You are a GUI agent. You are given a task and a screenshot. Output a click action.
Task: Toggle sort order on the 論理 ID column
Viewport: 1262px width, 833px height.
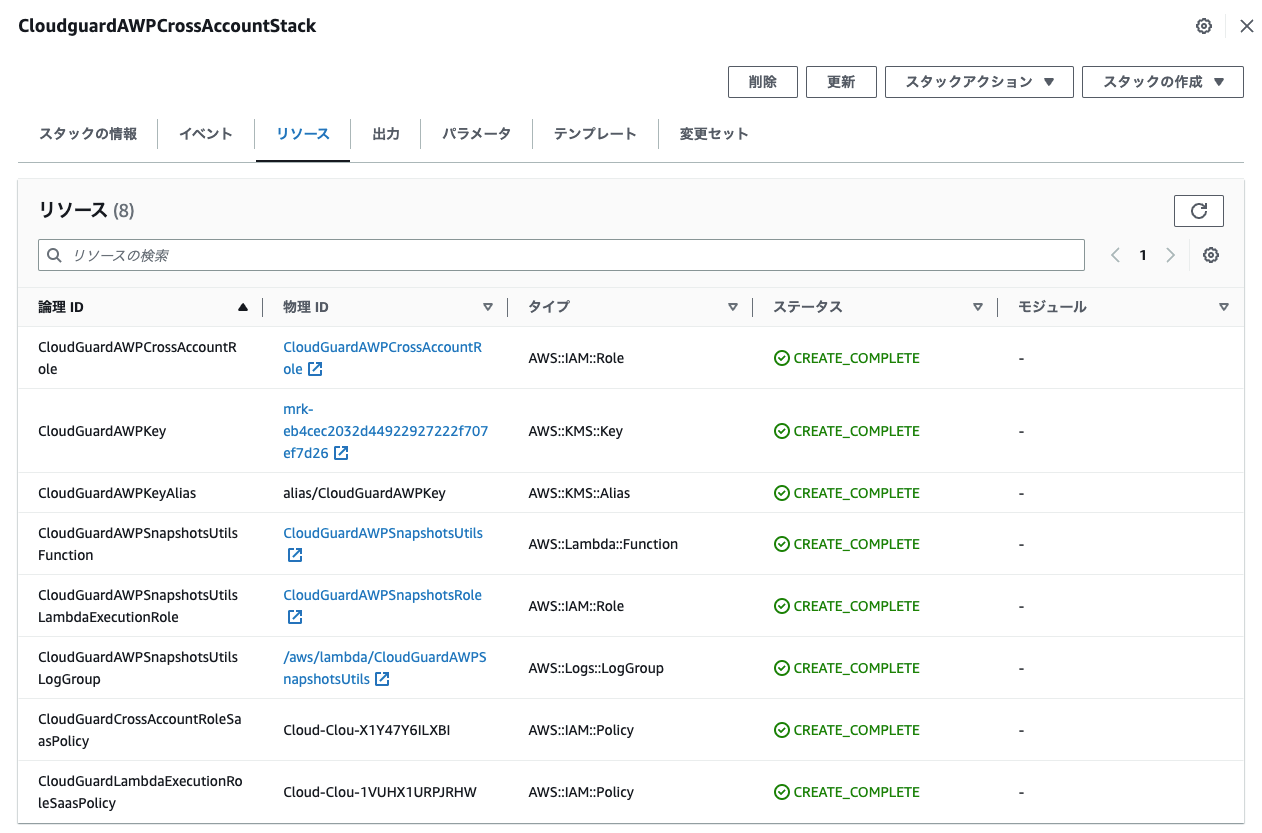pyautogui.click(x=242, y=307)
